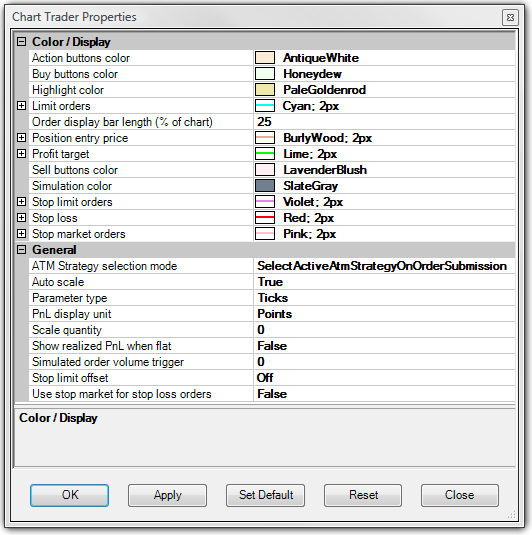
Task: Expand the Profit target property
Action: [21, 154]
